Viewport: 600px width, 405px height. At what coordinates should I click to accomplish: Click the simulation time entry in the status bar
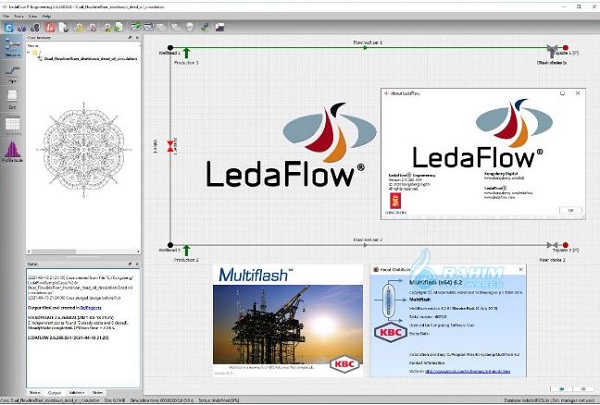tap(162, 400)
